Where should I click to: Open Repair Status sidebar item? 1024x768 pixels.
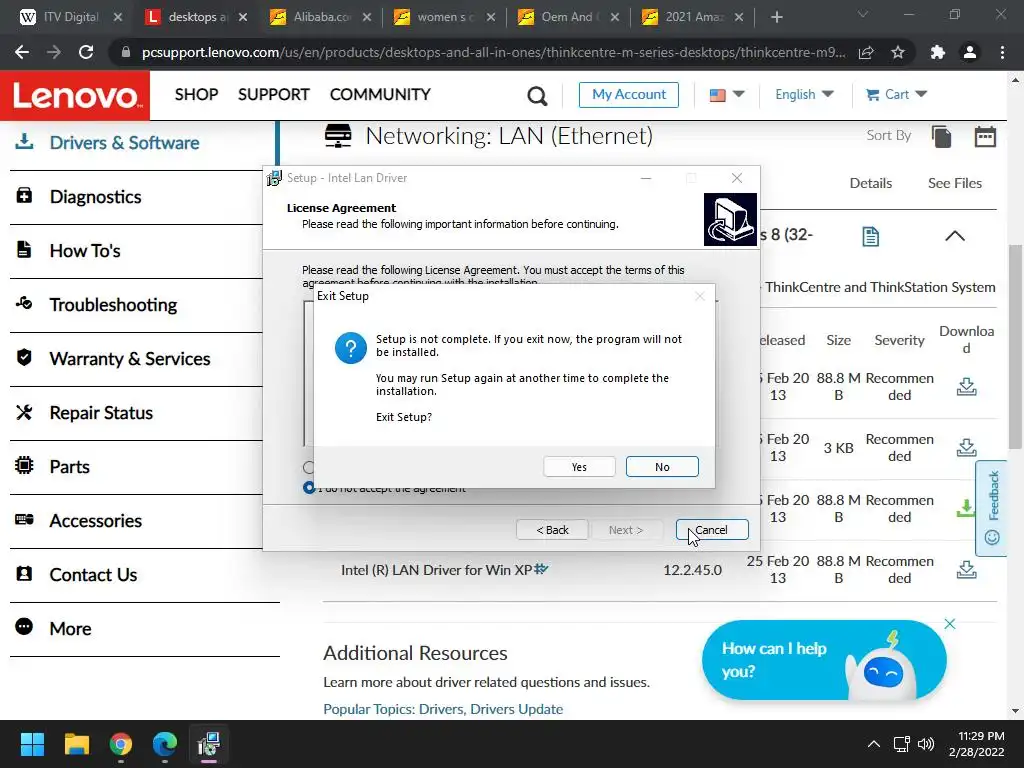101,413
